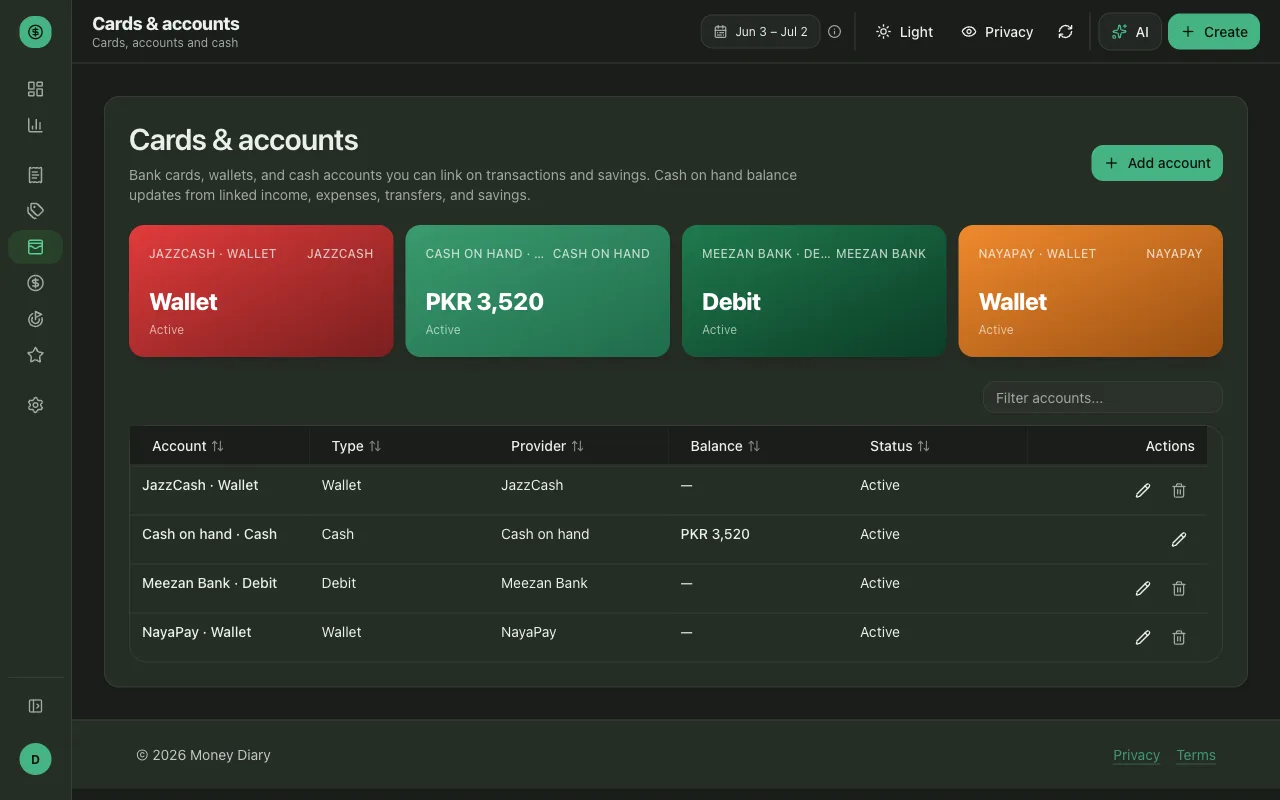Select the highlighted cards and accounts sidebar icon
Viewport: 1280px width, 800px height.
tap(35, 247)
